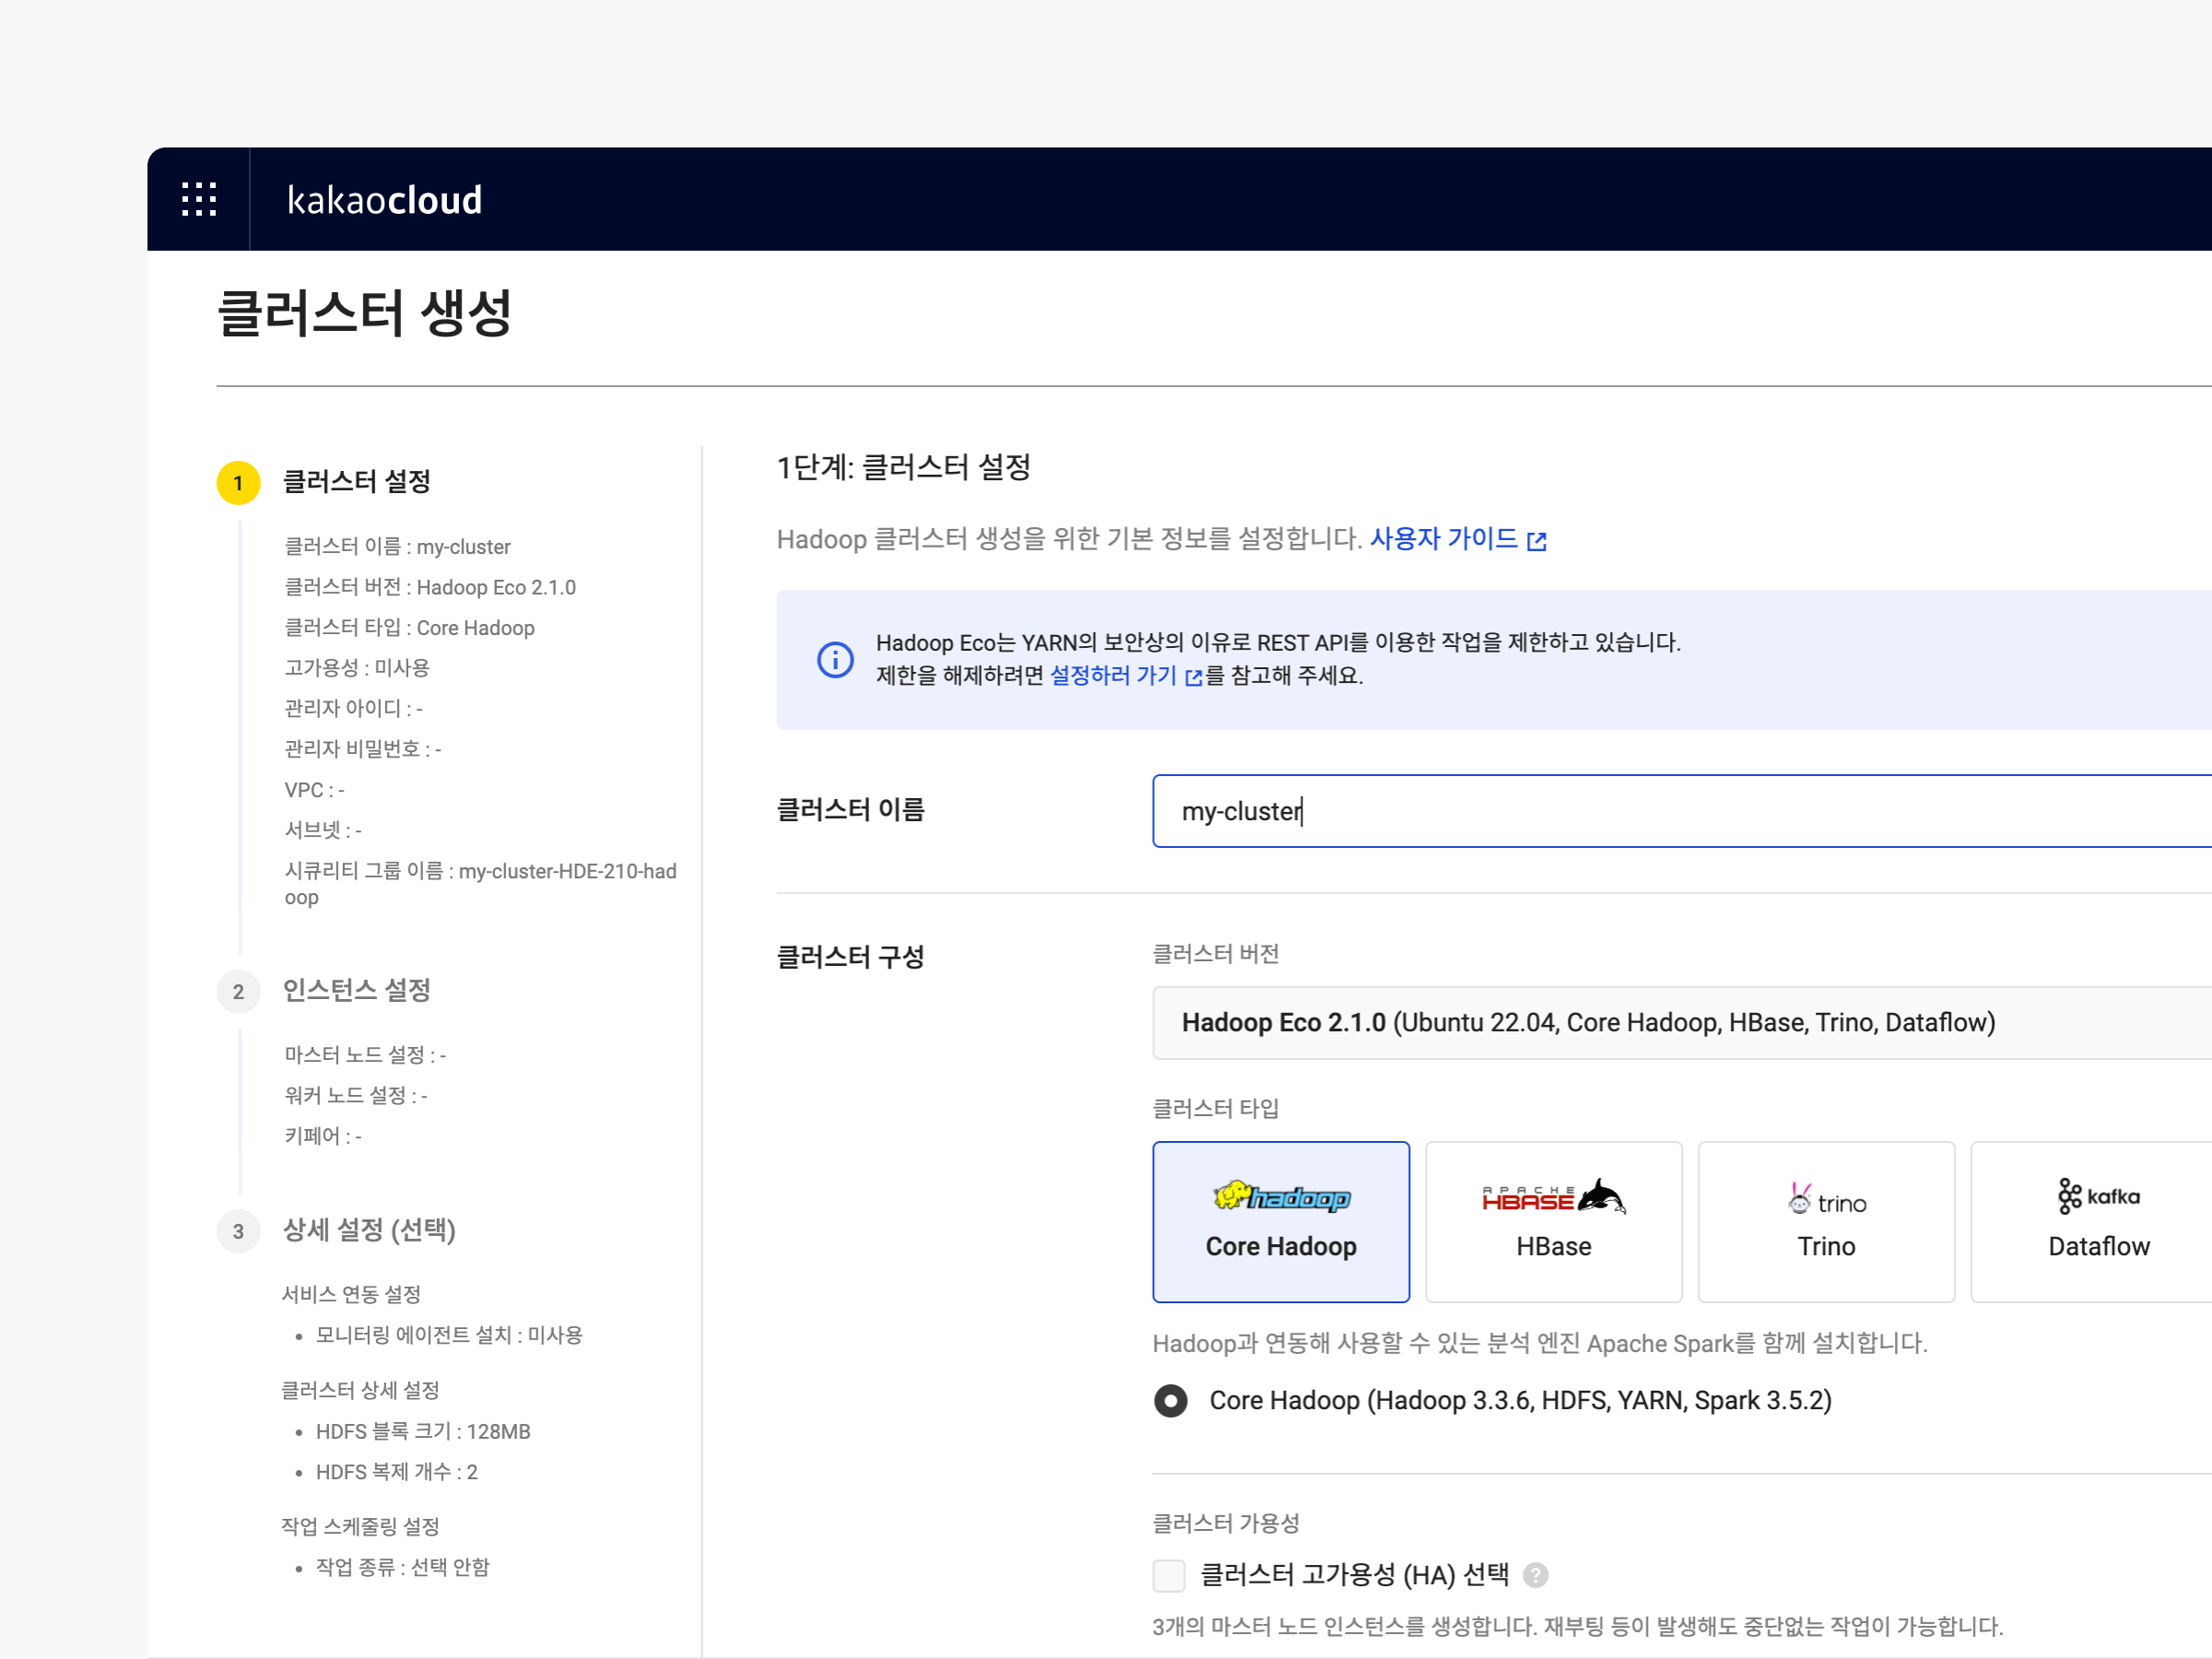Image resolution: width=2212 pixels, height=1659 pixels.
Task: Select the Core Hadoop (Hadoop 3.3.6) radio button
Action: (1170, 1400)
